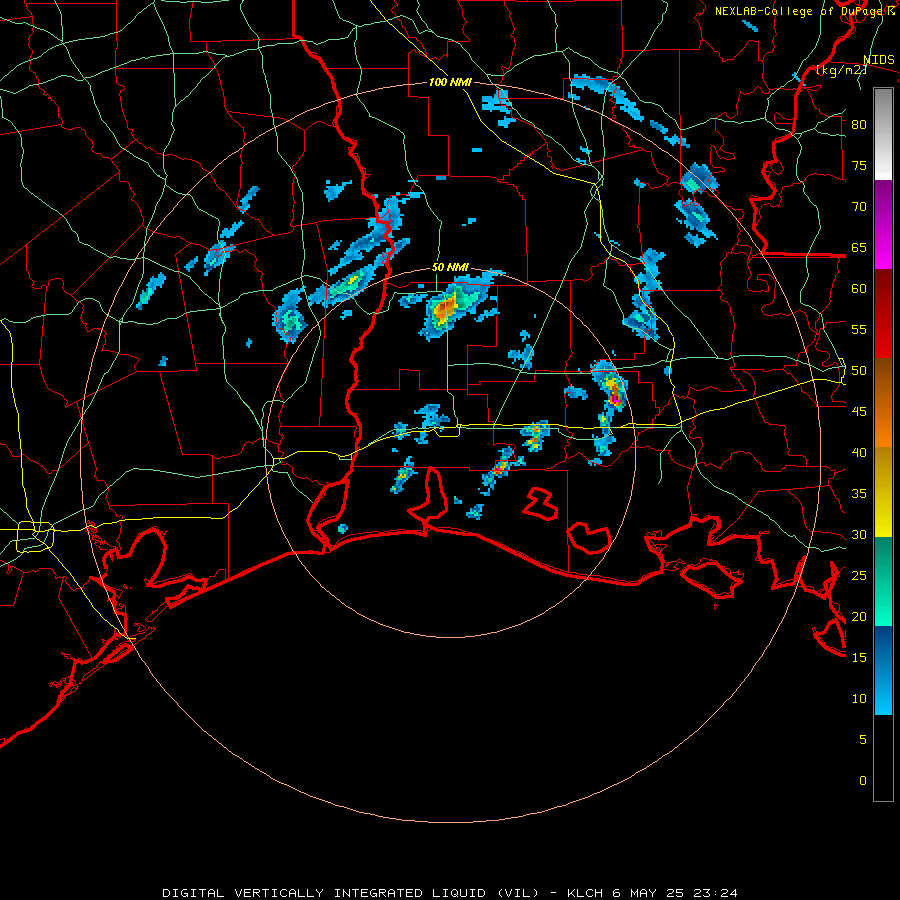
Task: Click the 45 value on the color scale
Action: (x=859, y=412)
